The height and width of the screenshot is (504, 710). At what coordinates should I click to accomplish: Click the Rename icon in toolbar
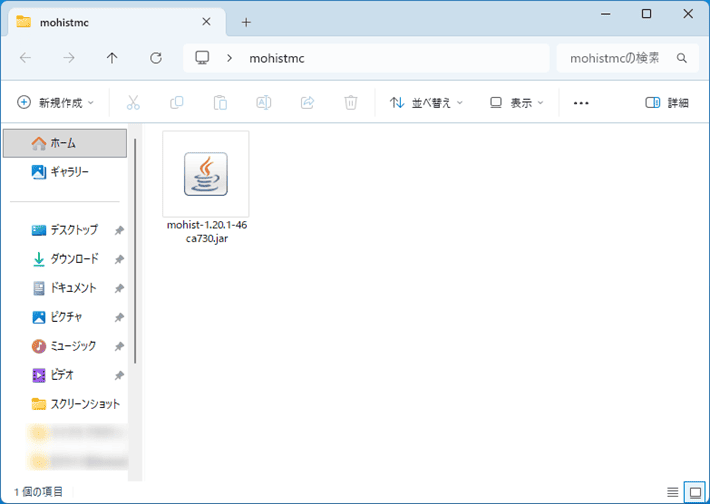click(264, 103)
